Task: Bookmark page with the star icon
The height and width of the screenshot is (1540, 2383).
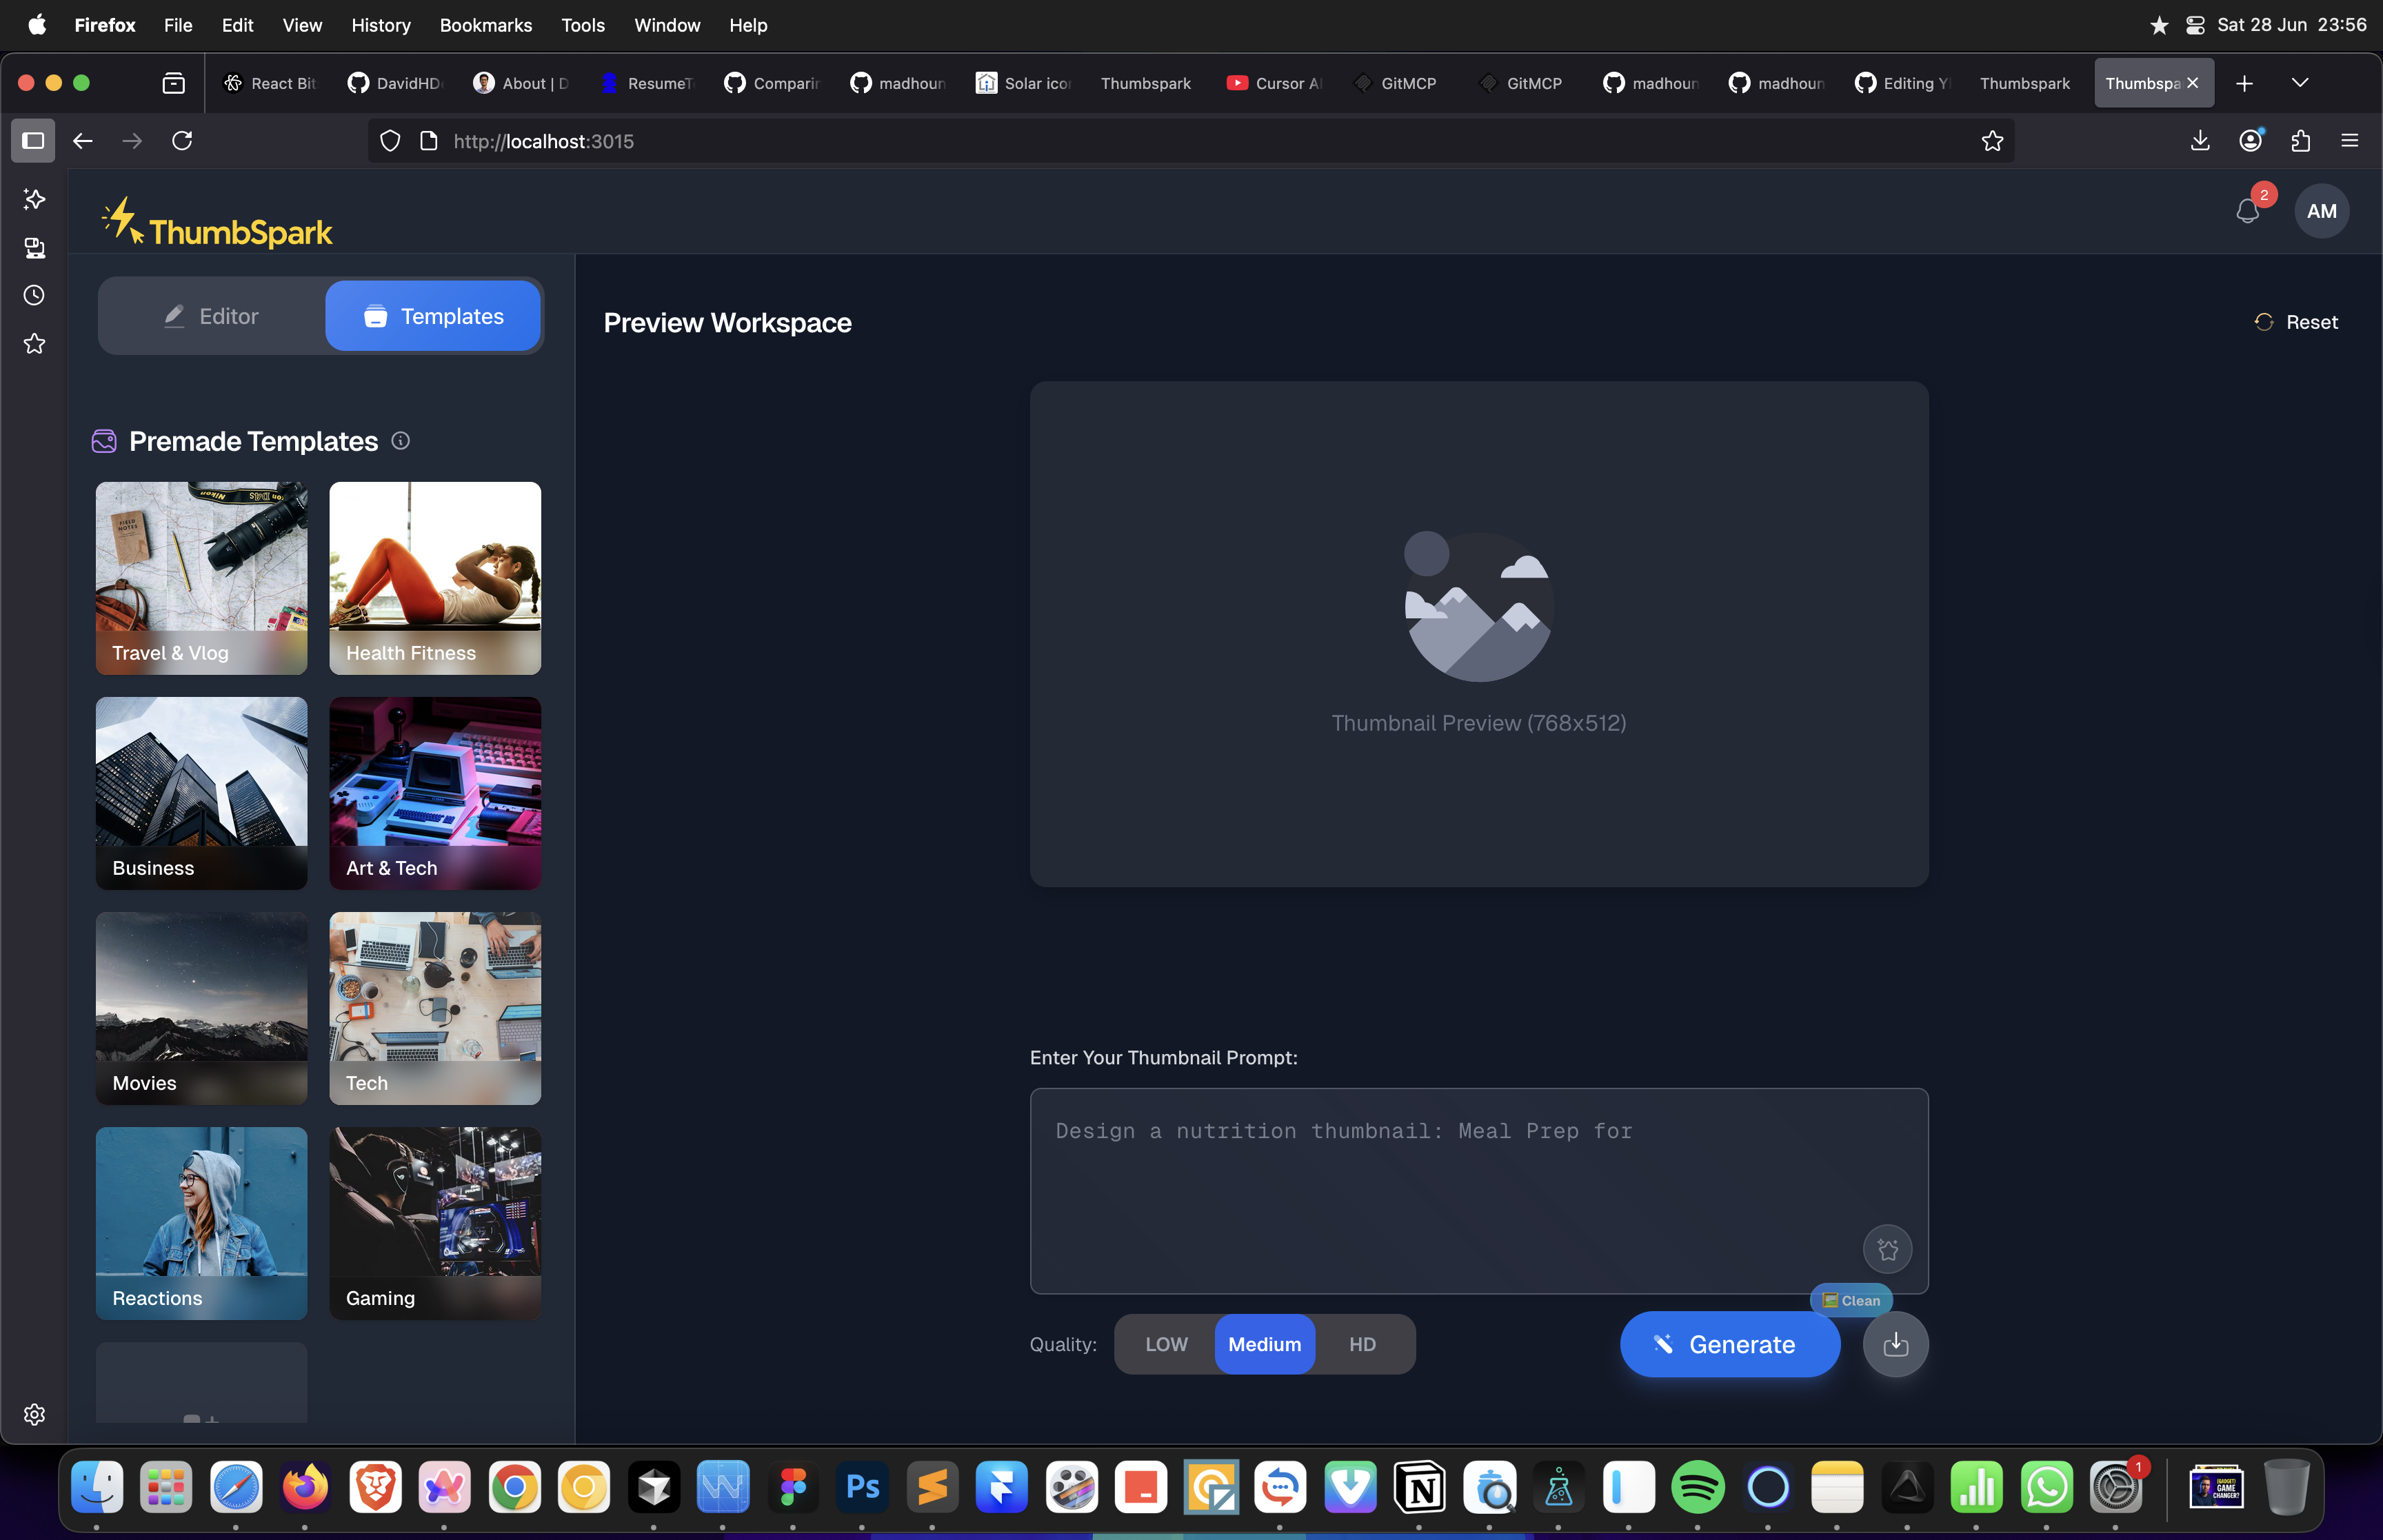Action: coord(1992,141)
